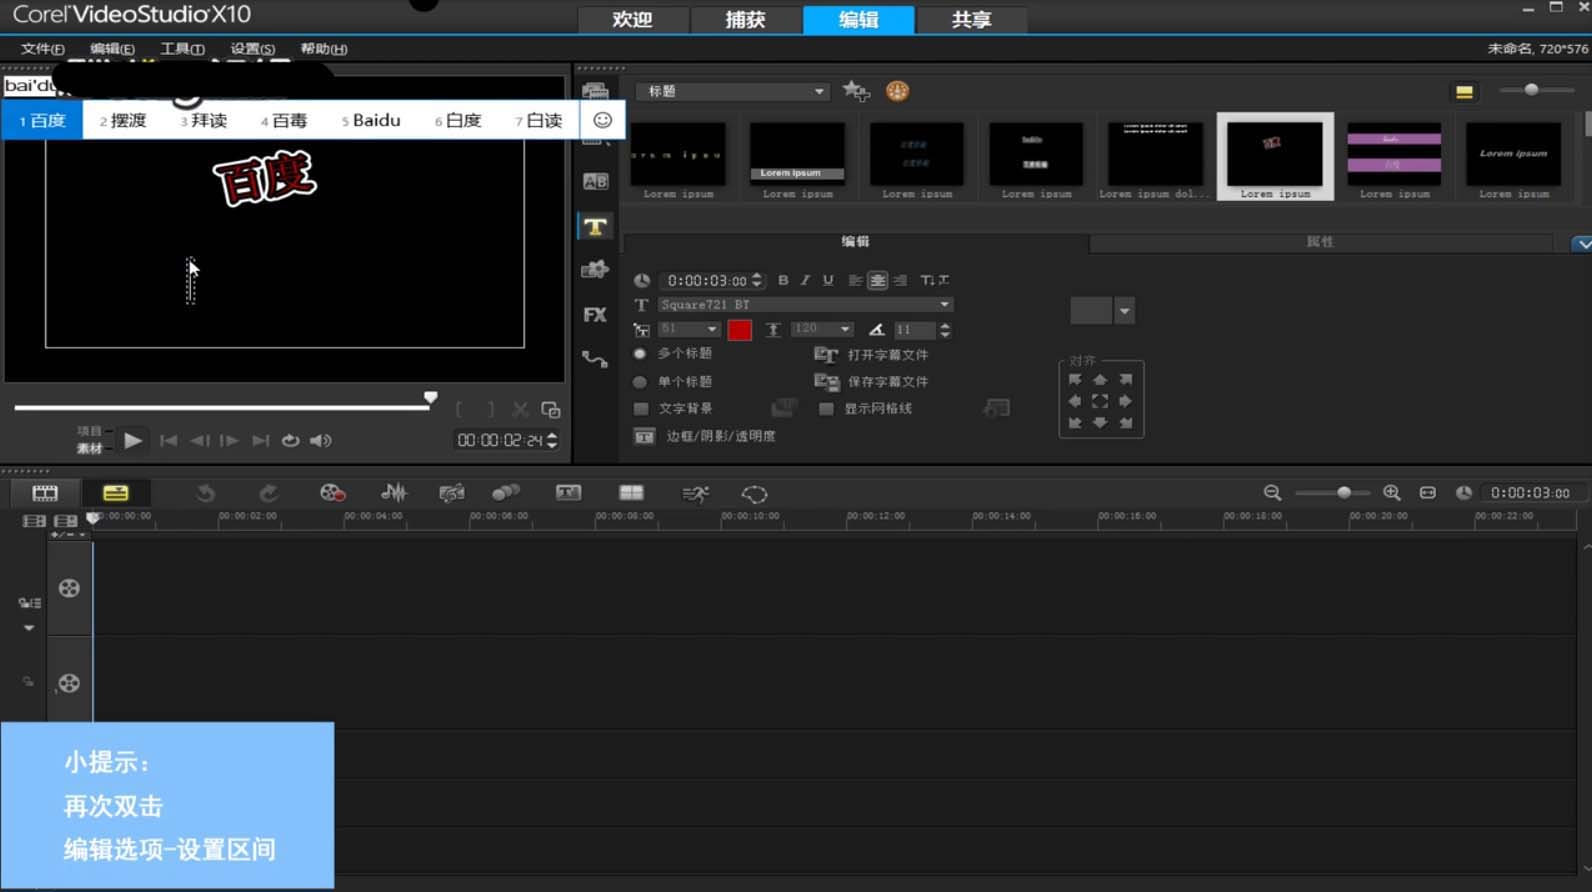Click the add to favorites star icon
Image resolution: width=1592 pixels, height=892 pixels.
click(x=856, y=91)
